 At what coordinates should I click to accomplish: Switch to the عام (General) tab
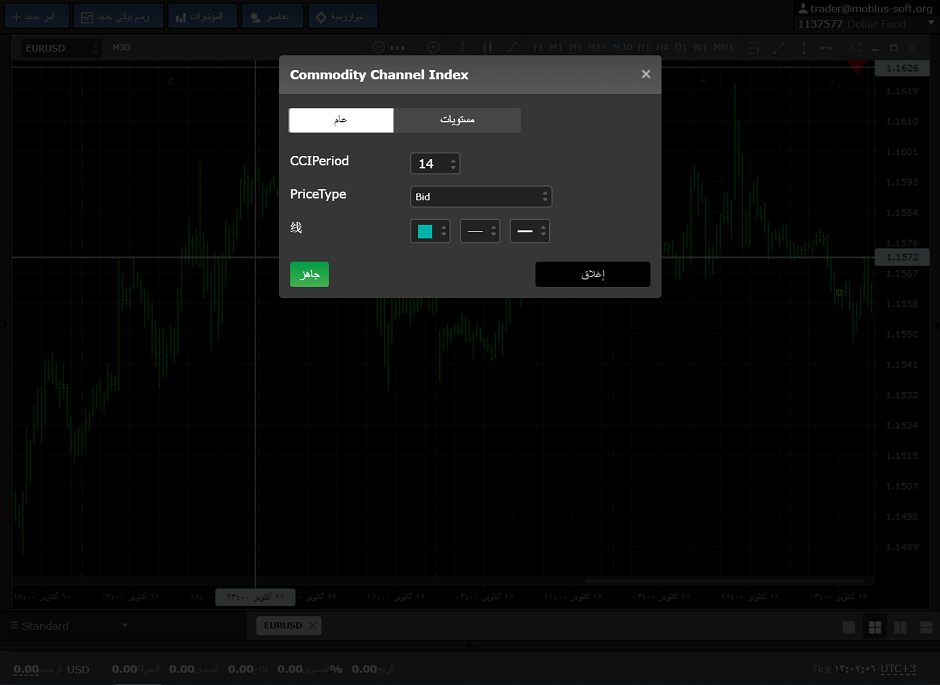(x=341, y=120)
